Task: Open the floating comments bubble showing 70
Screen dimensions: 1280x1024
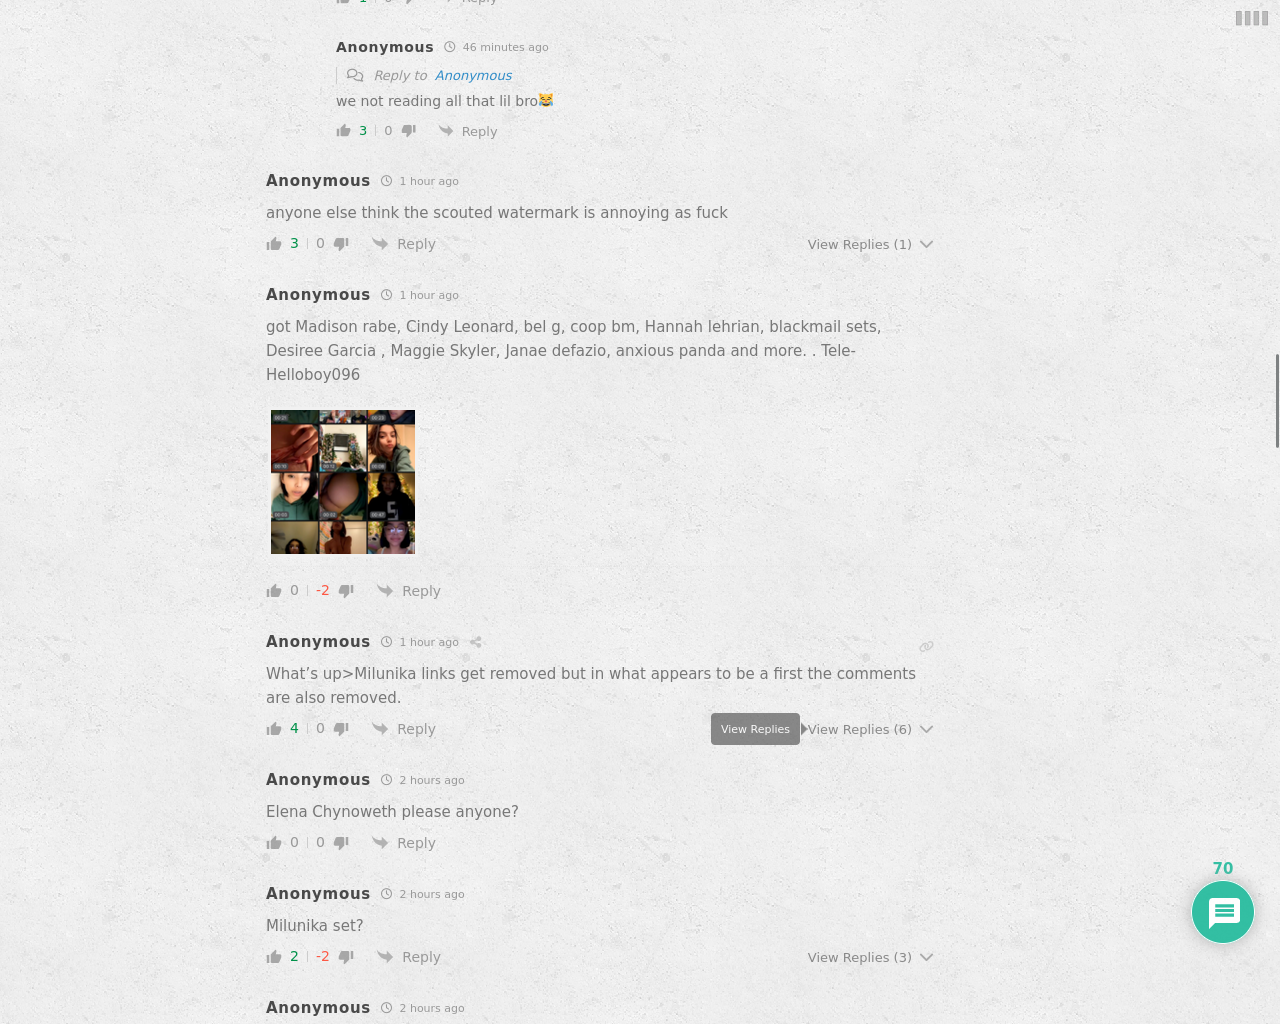Action: [1223, 912]
